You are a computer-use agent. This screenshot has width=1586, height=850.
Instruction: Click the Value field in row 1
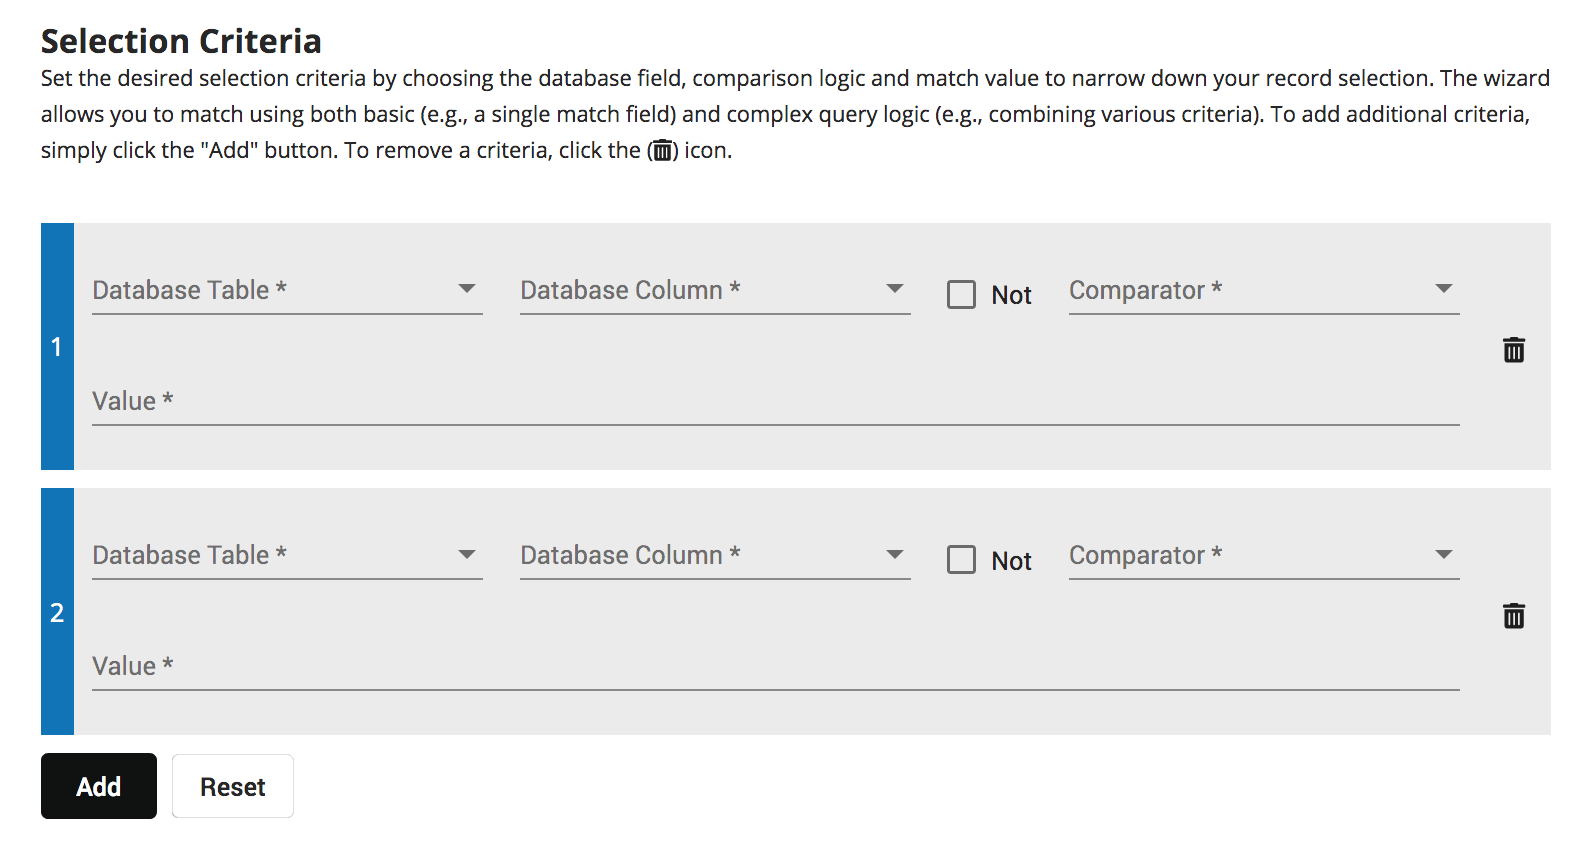click(x=775, y=402)
